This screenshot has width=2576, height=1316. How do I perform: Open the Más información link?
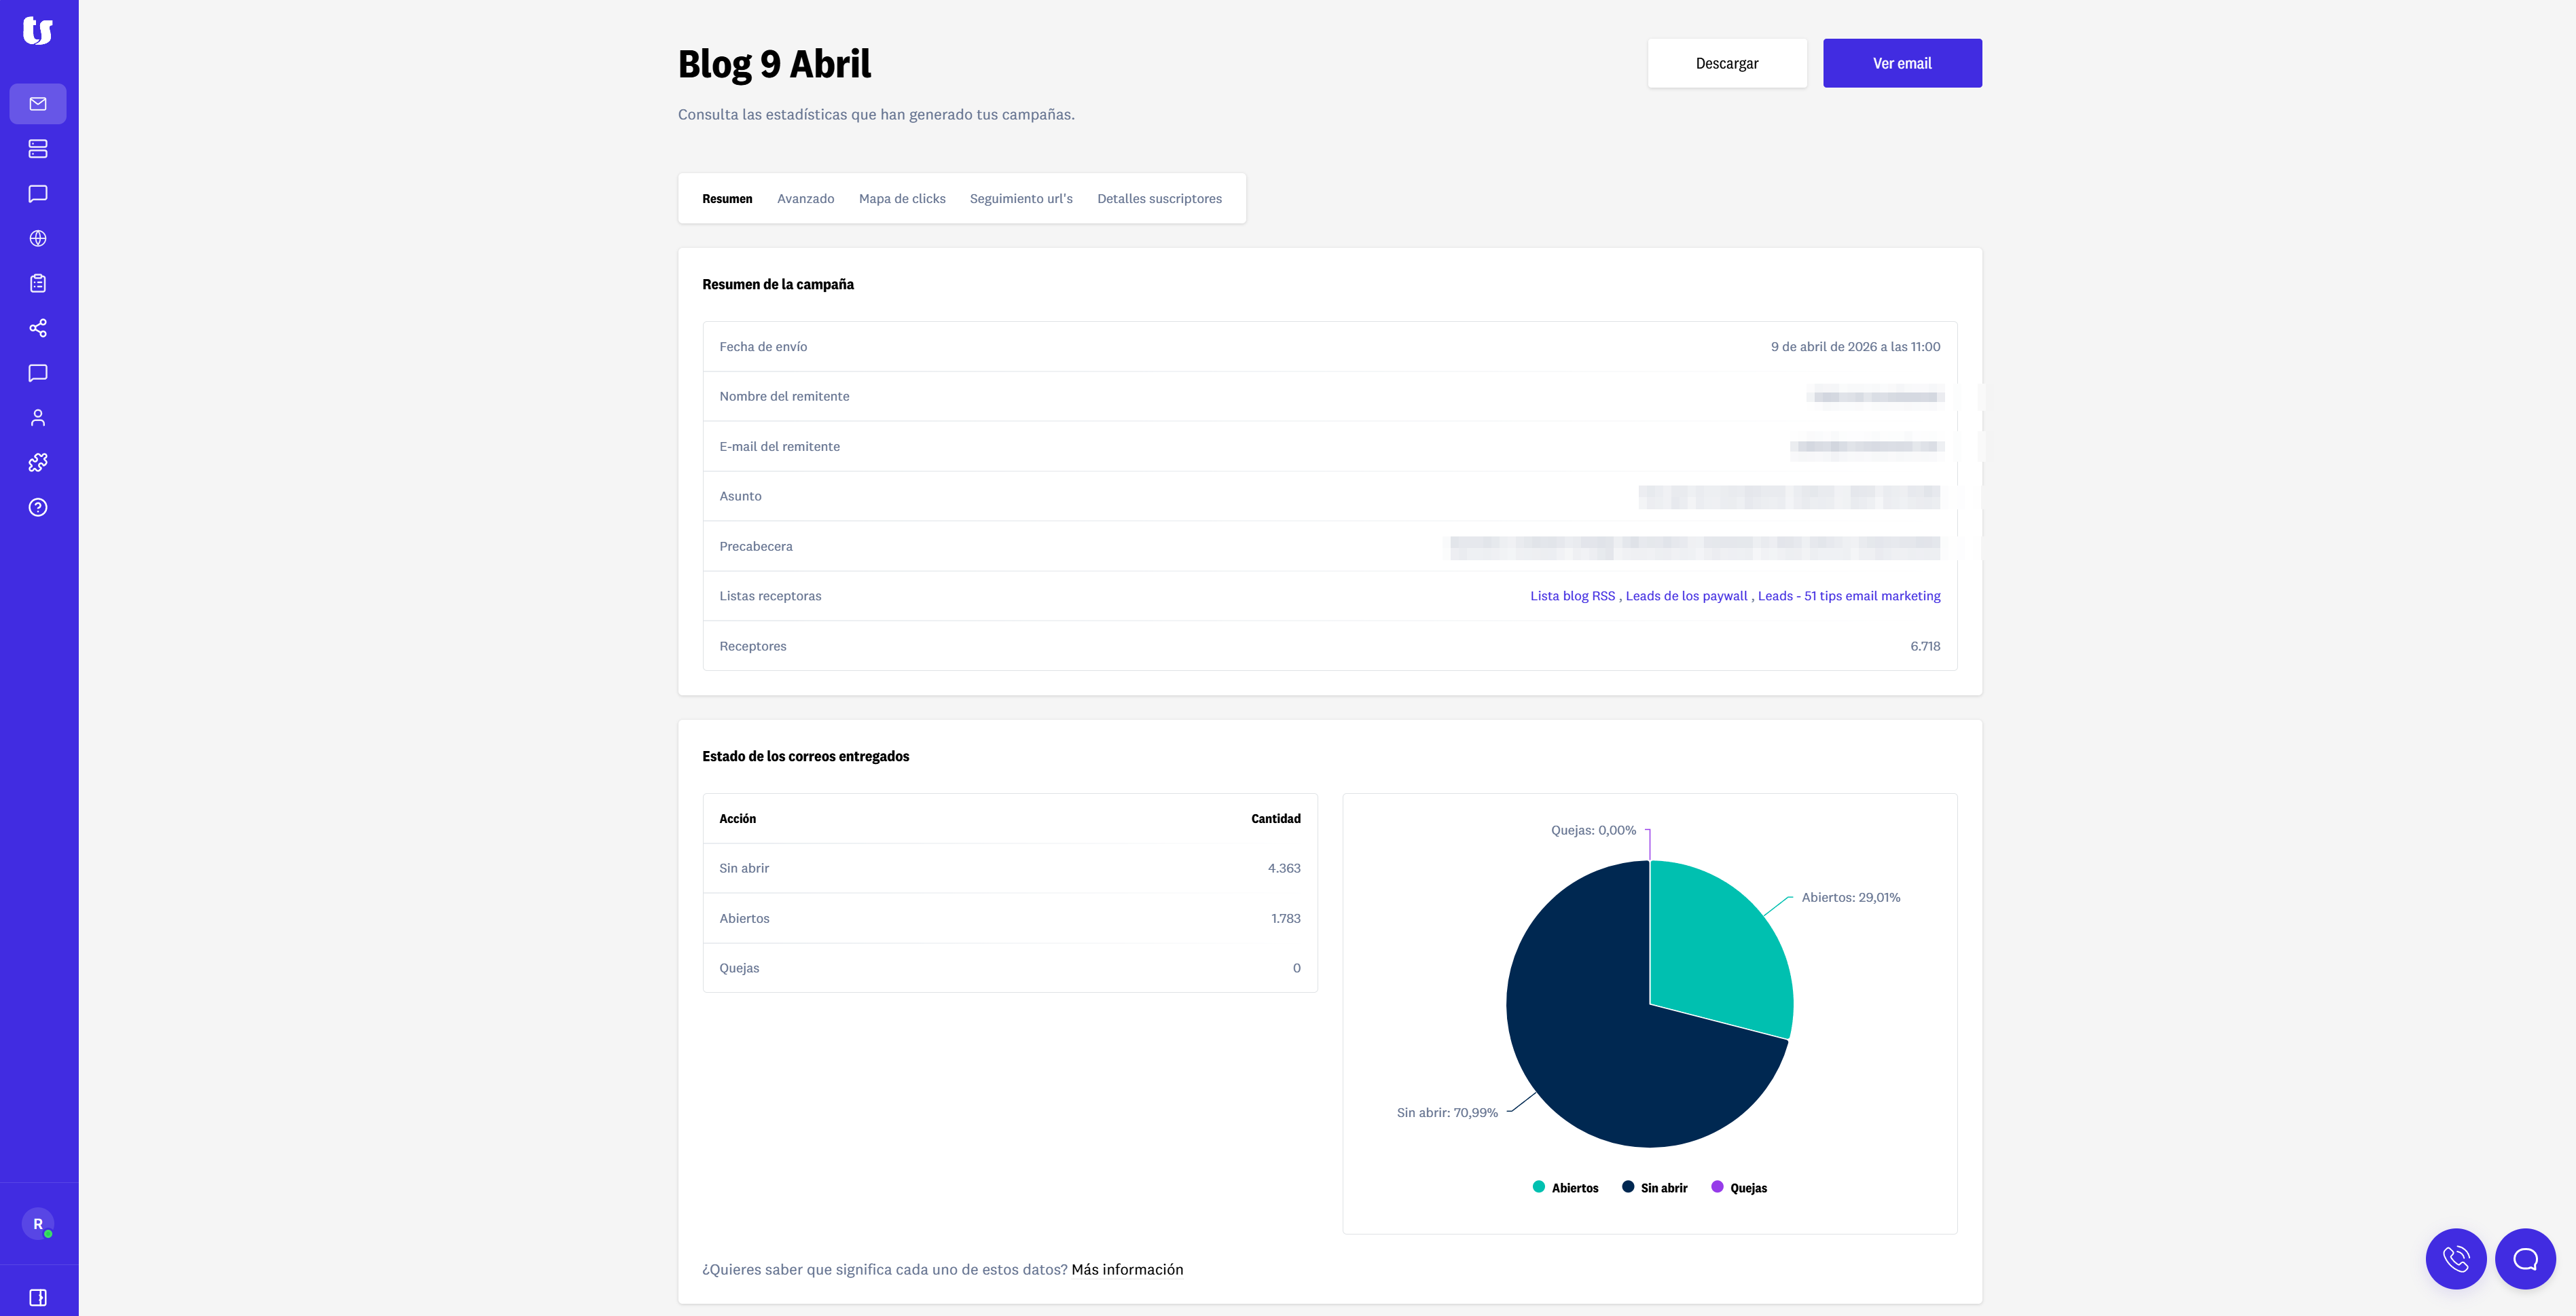click(1127, 1269)
